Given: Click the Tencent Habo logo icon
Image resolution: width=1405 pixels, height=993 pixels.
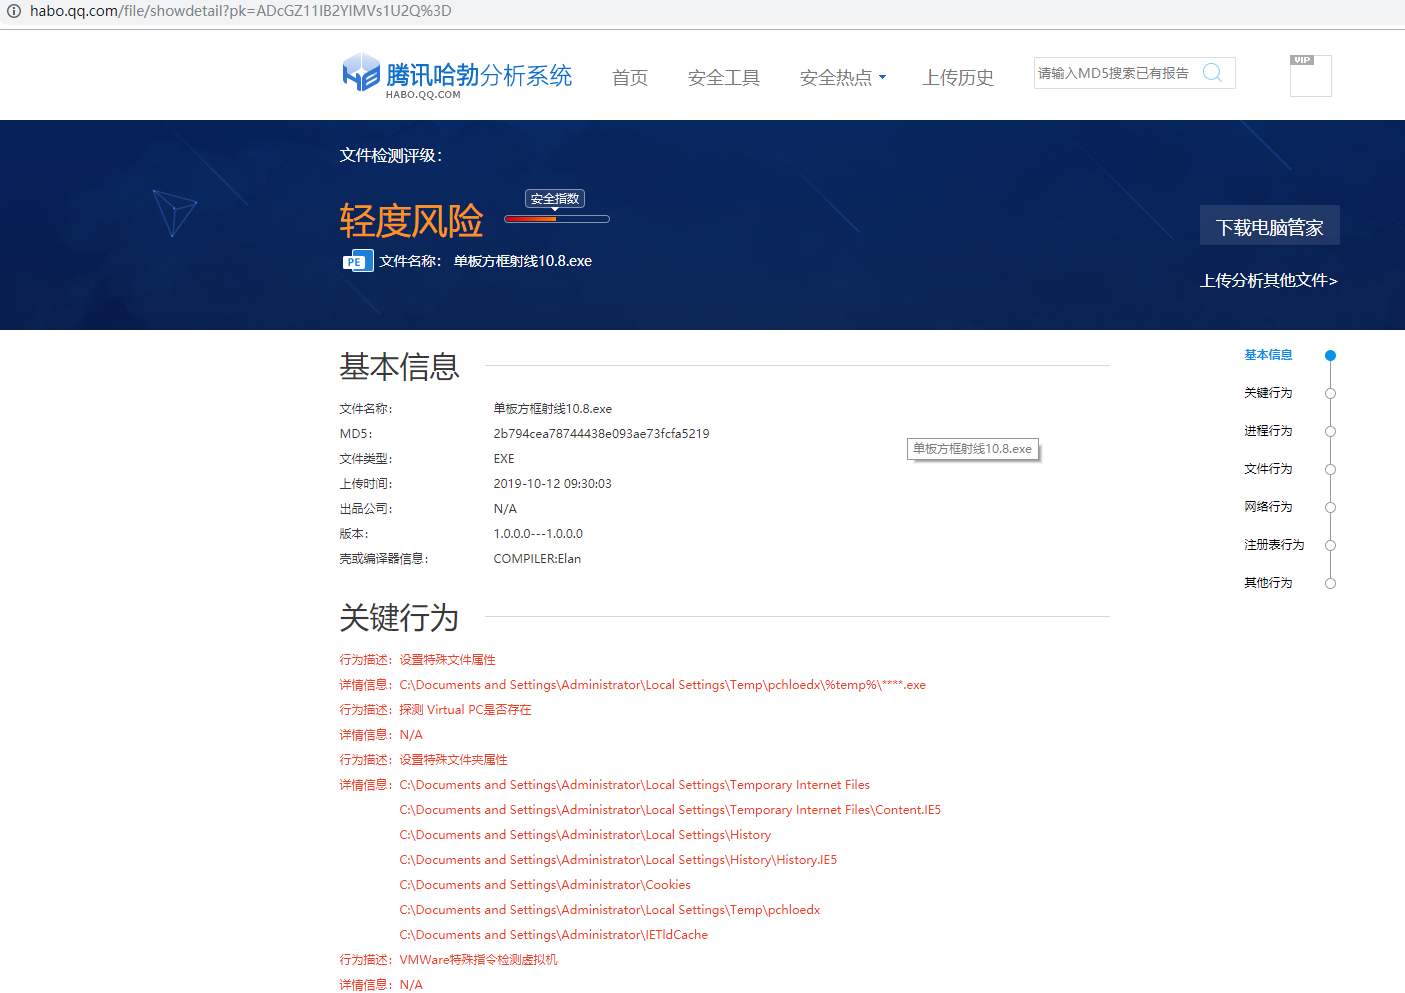Looking at the screenshot, I should click(361, 73).
